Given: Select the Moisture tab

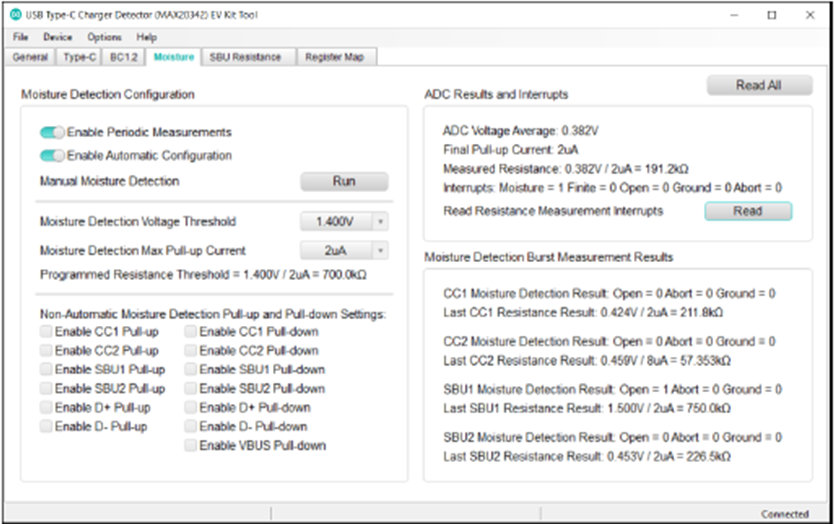Looking at the screenshot, I should tap(174, 57).
